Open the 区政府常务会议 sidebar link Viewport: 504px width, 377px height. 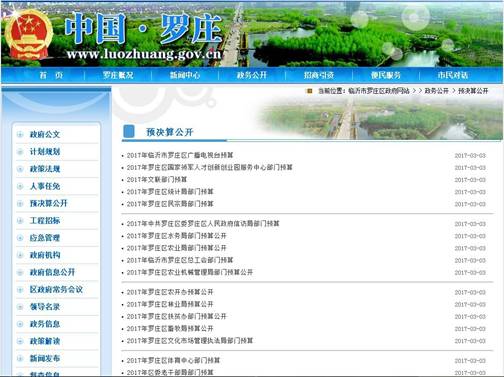[56, 289]
